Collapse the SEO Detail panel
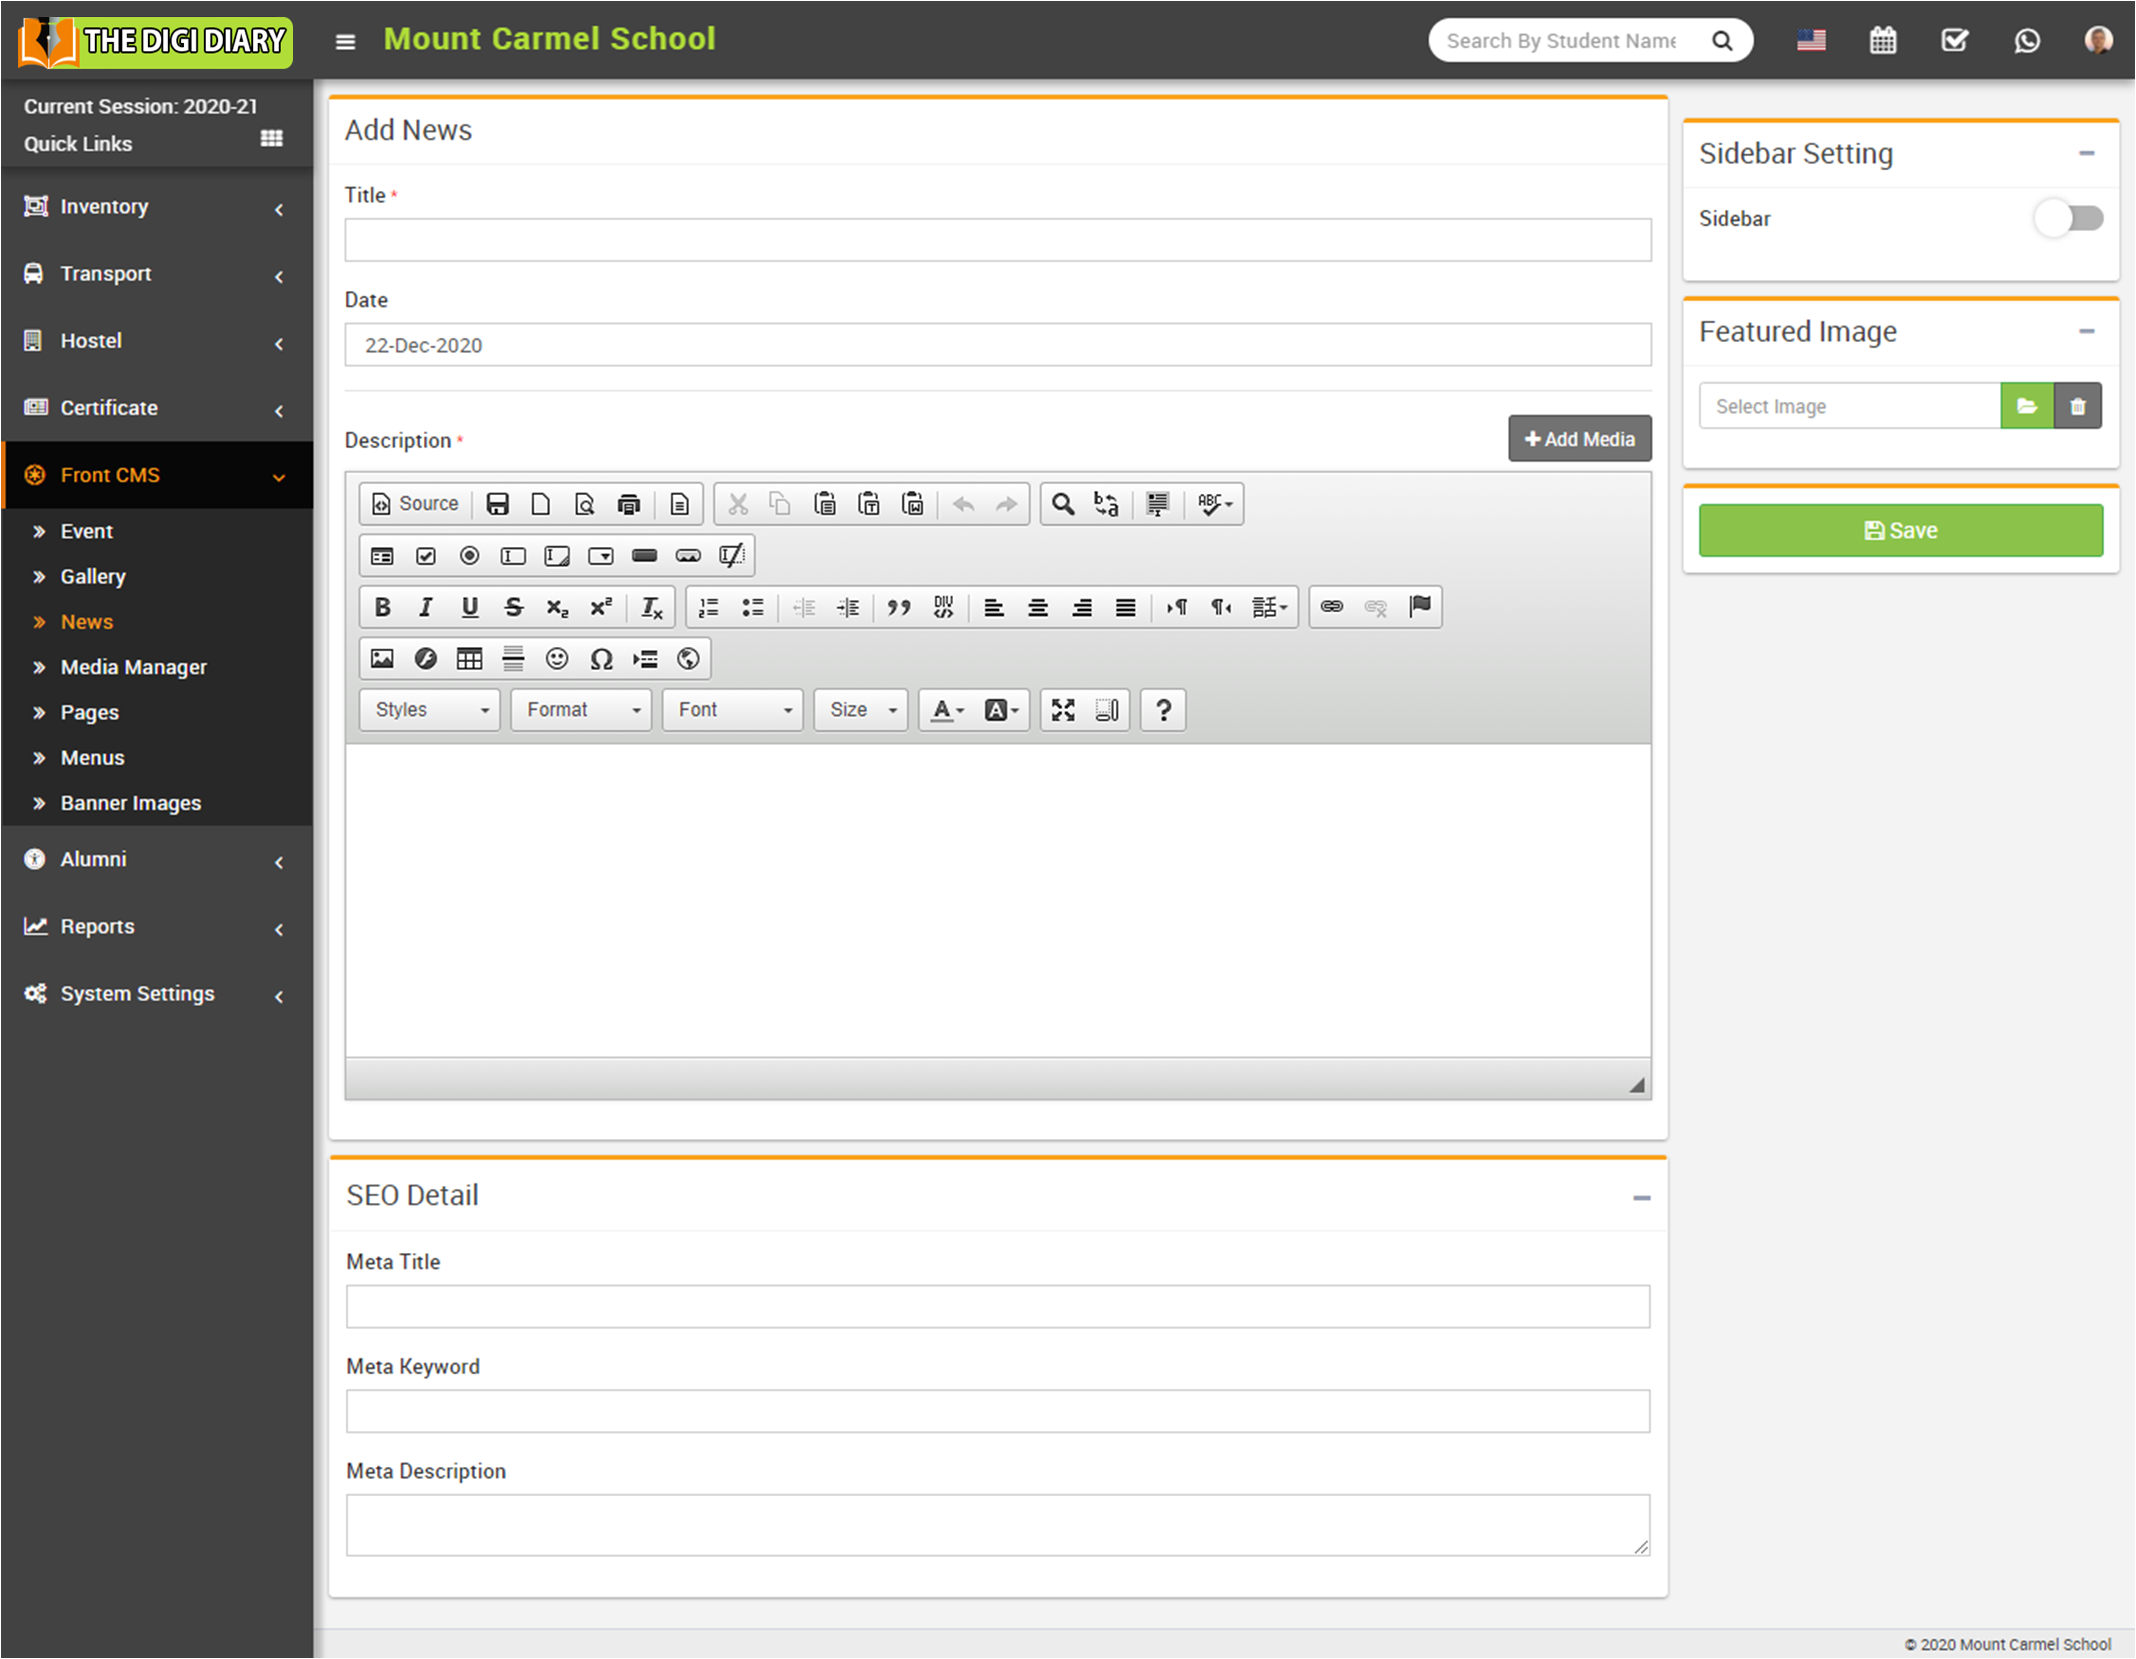Viewport: 2136px width, 1659px height. (1641, 1197)
